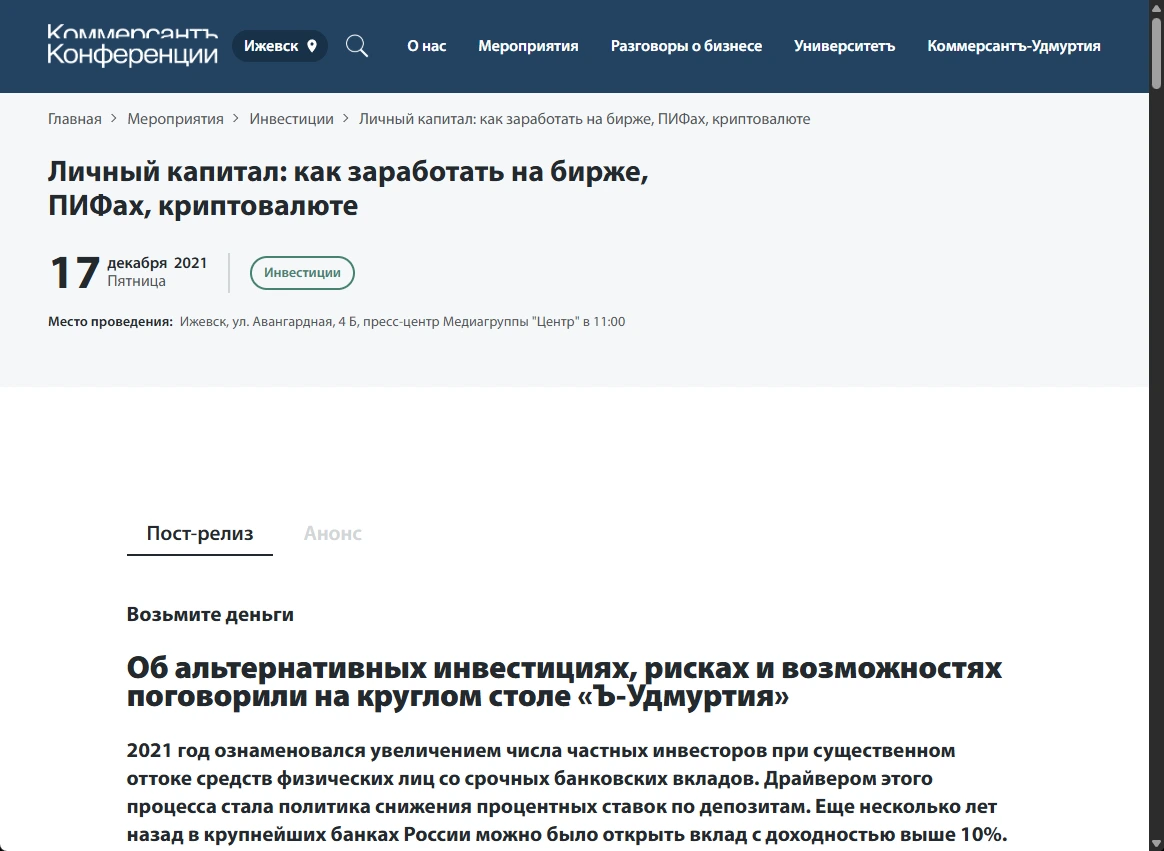Click the Инвестиции breadcrumb link
Image resolution: width=1164 pixels, height=851 pixels.
coord(291,119)
